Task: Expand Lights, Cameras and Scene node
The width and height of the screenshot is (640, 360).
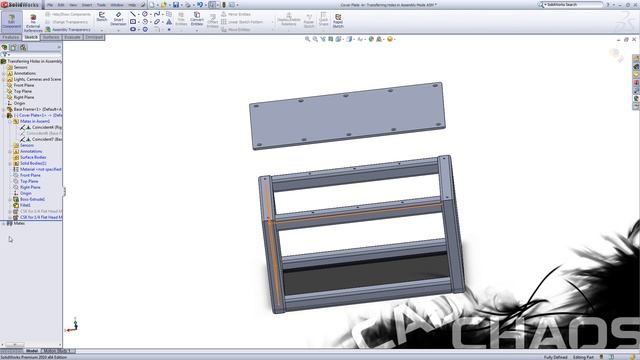Action: coord(4,79)
